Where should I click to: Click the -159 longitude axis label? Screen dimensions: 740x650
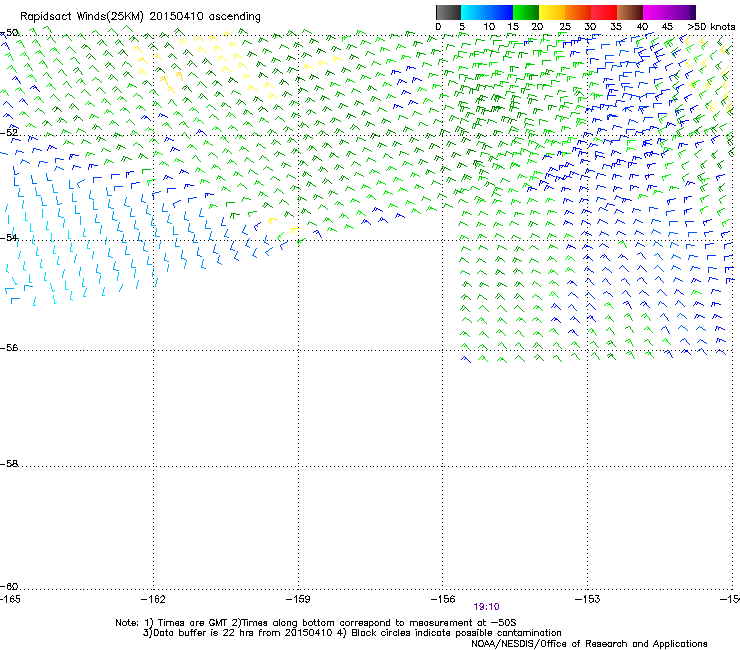pos(298,599)
